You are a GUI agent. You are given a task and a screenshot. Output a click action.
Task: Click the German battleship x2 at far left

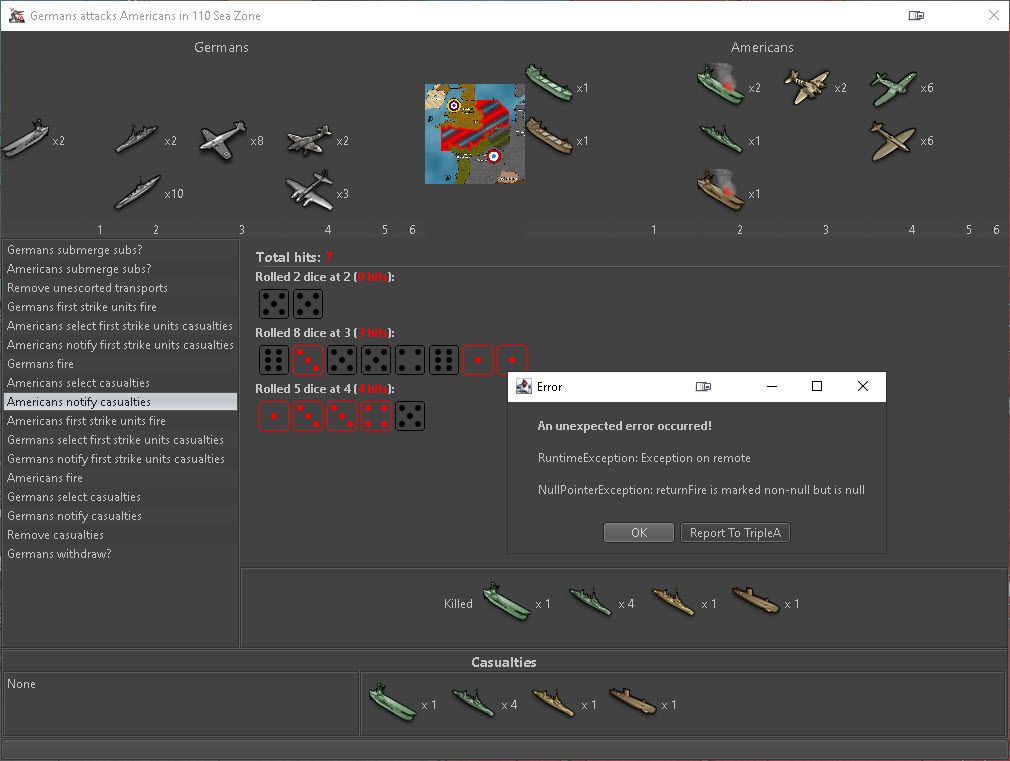pyautogui.click(x=26, y=139)
